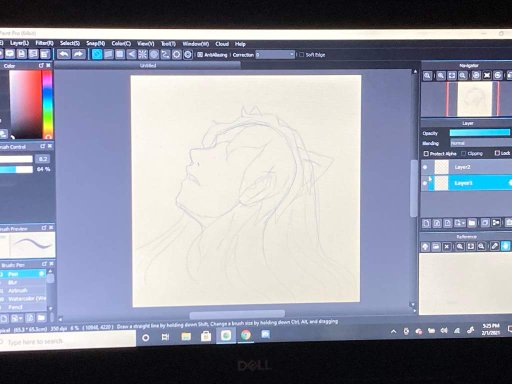Click new layer icon in Layer panel
Viewport: 512px width, 384px height.
tap(426, 223)
